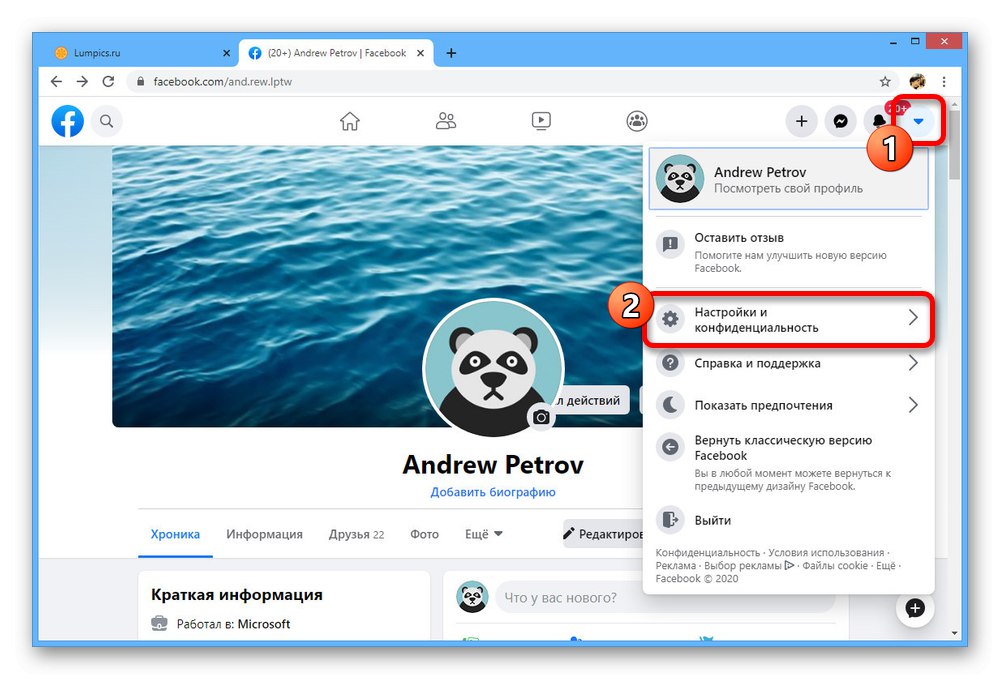The height and width of the screenshot is (679, 1000).
Task: Click the gear icon for settings
Action: click(x=670, y=319)
